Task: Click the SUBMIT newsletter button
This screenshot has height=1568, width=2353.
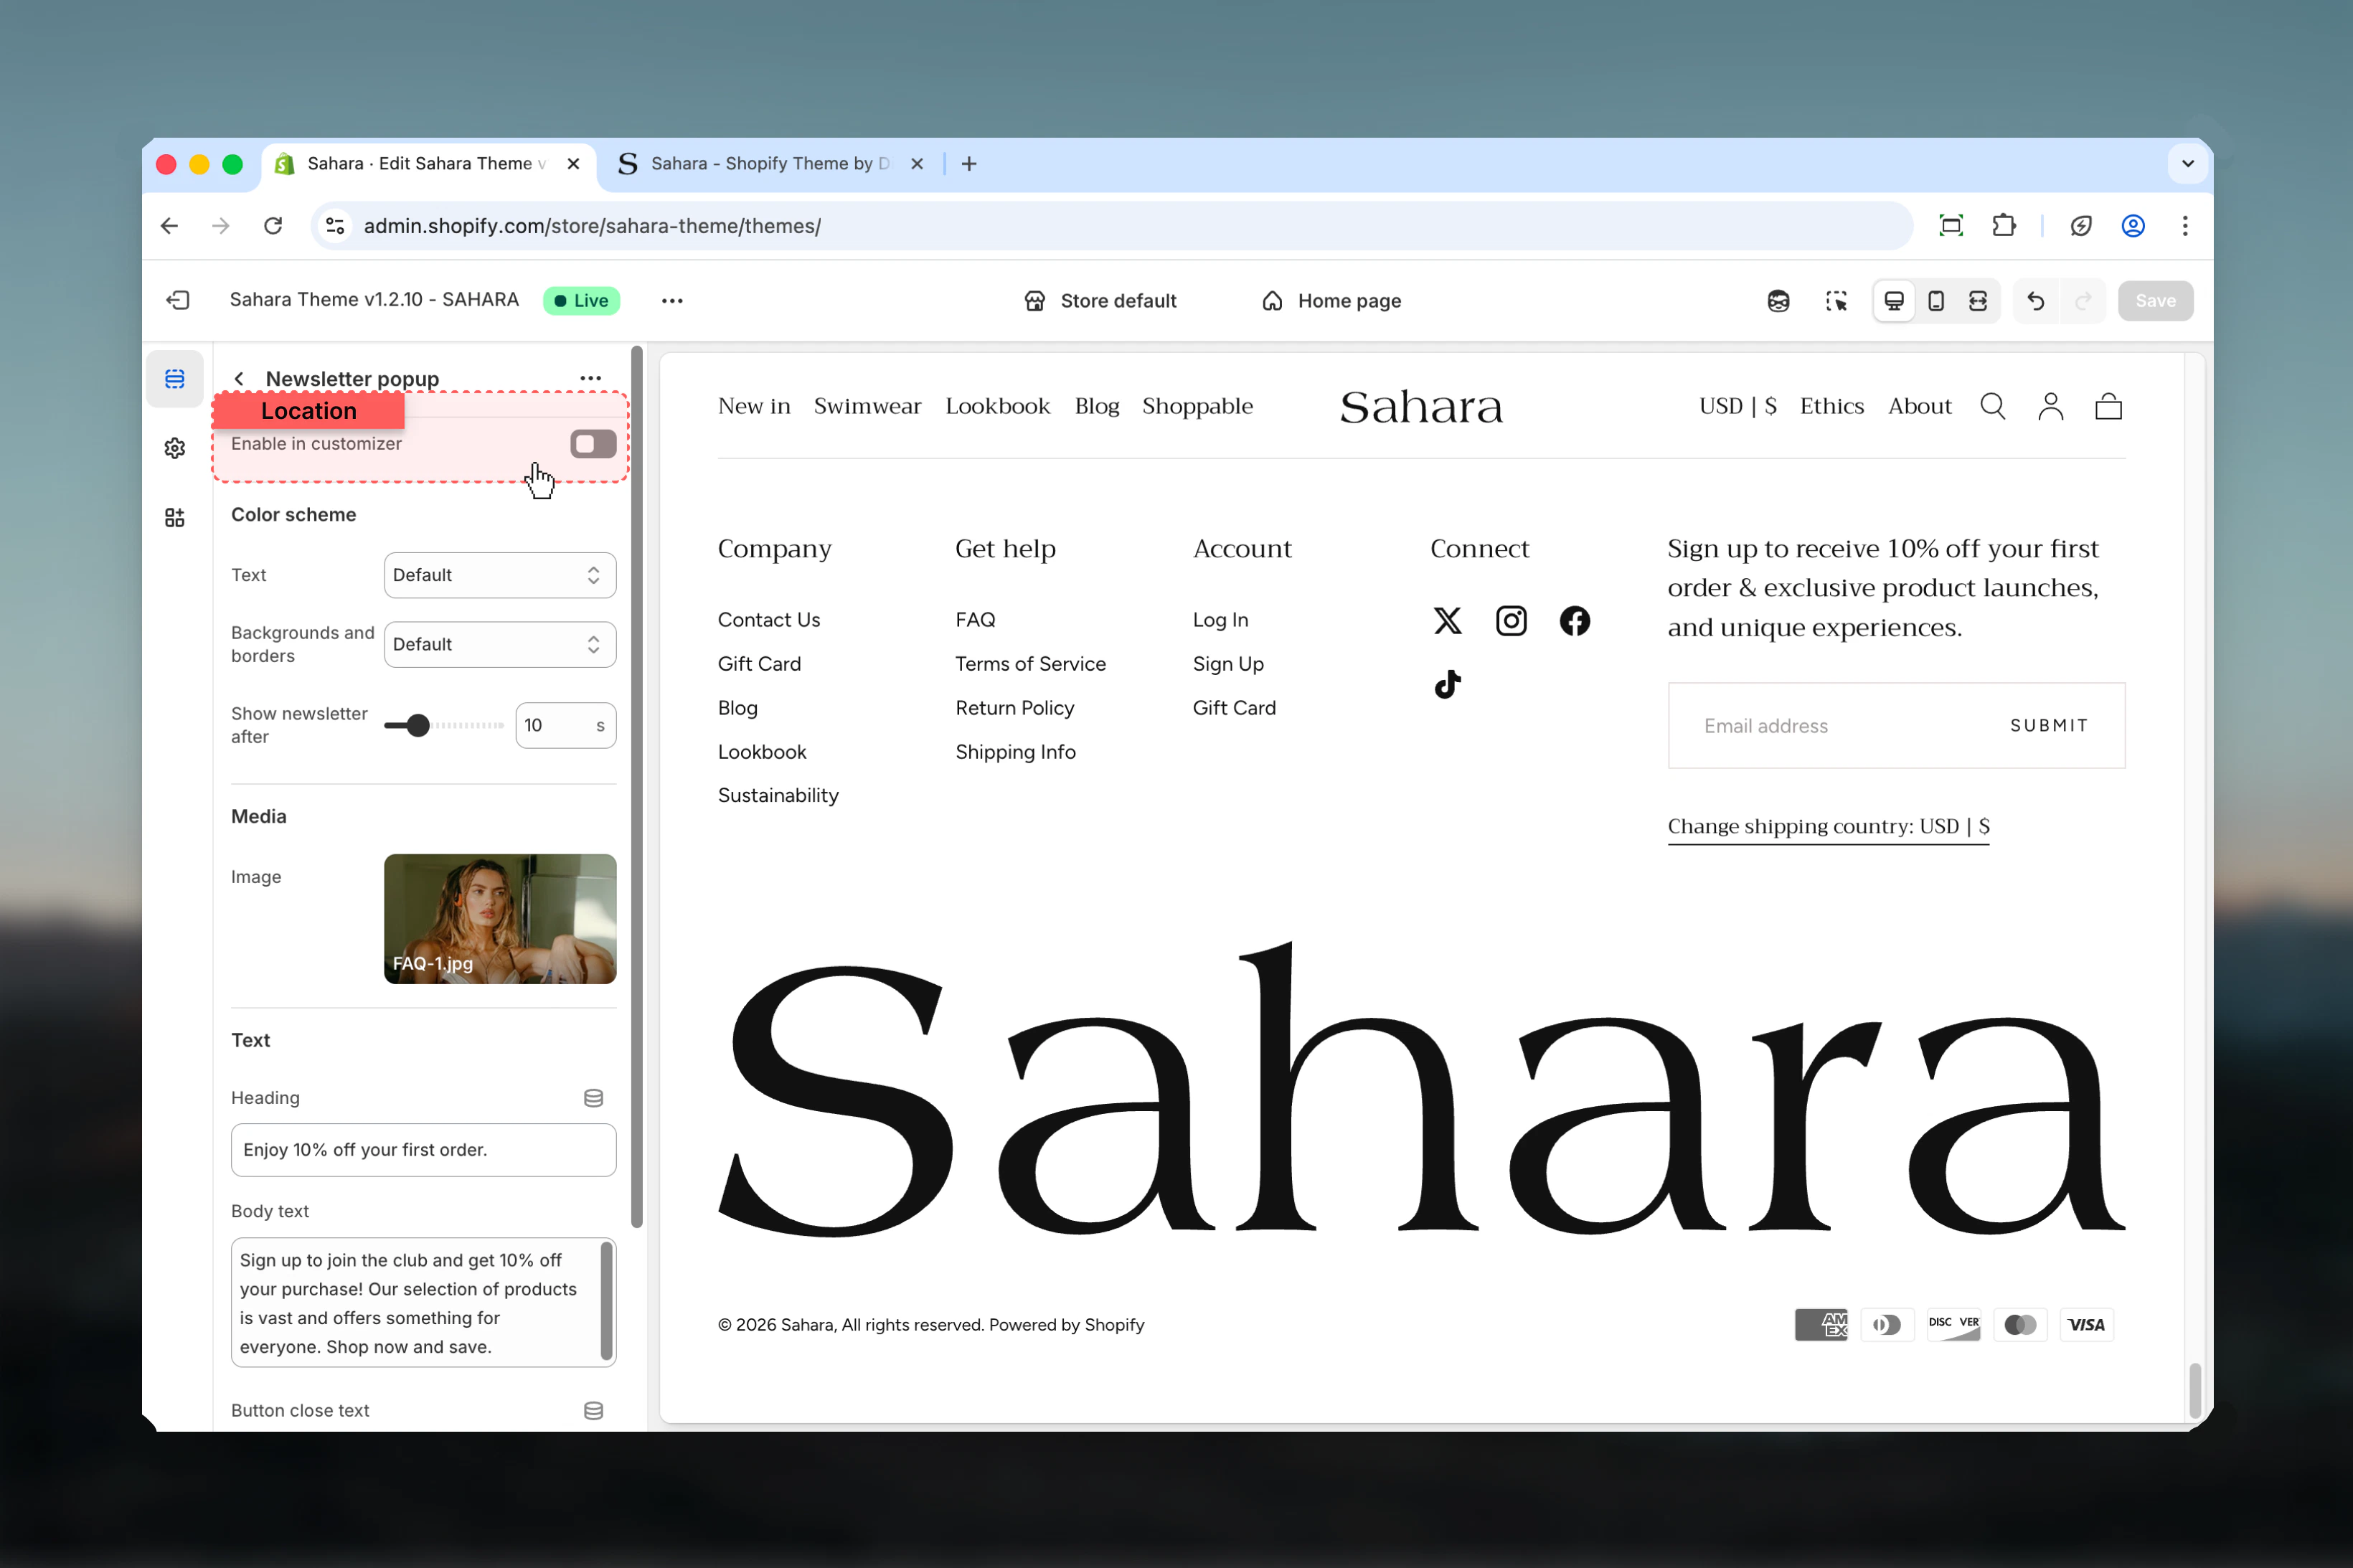Action: pyautogui.click(x=2049, y=726)
